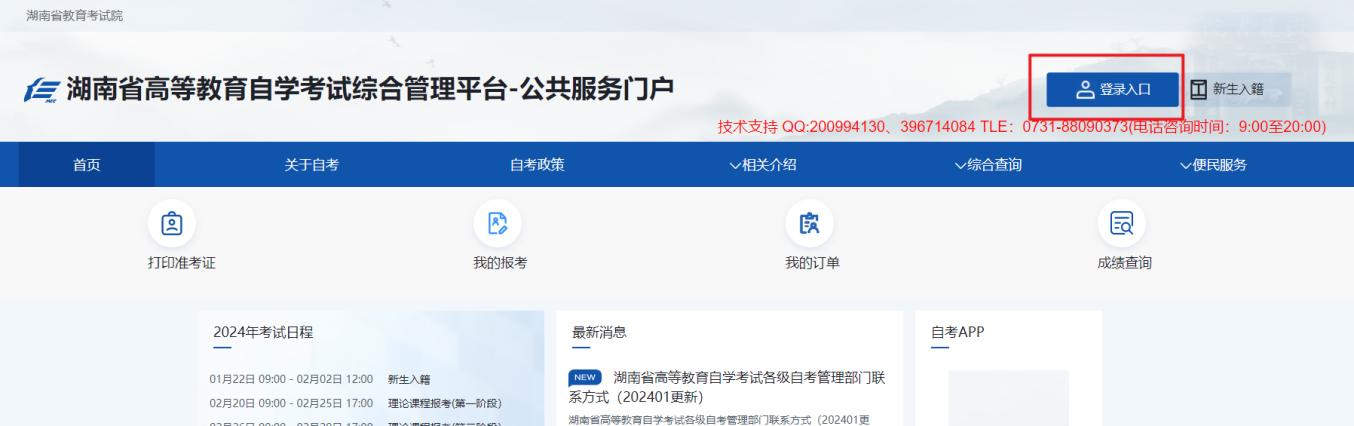Image resolution: width=1354 pixels, height=426 pixels.
Task: Open the 自考政策 menu item
Action: pyautogui.click(x=537, y=165)
